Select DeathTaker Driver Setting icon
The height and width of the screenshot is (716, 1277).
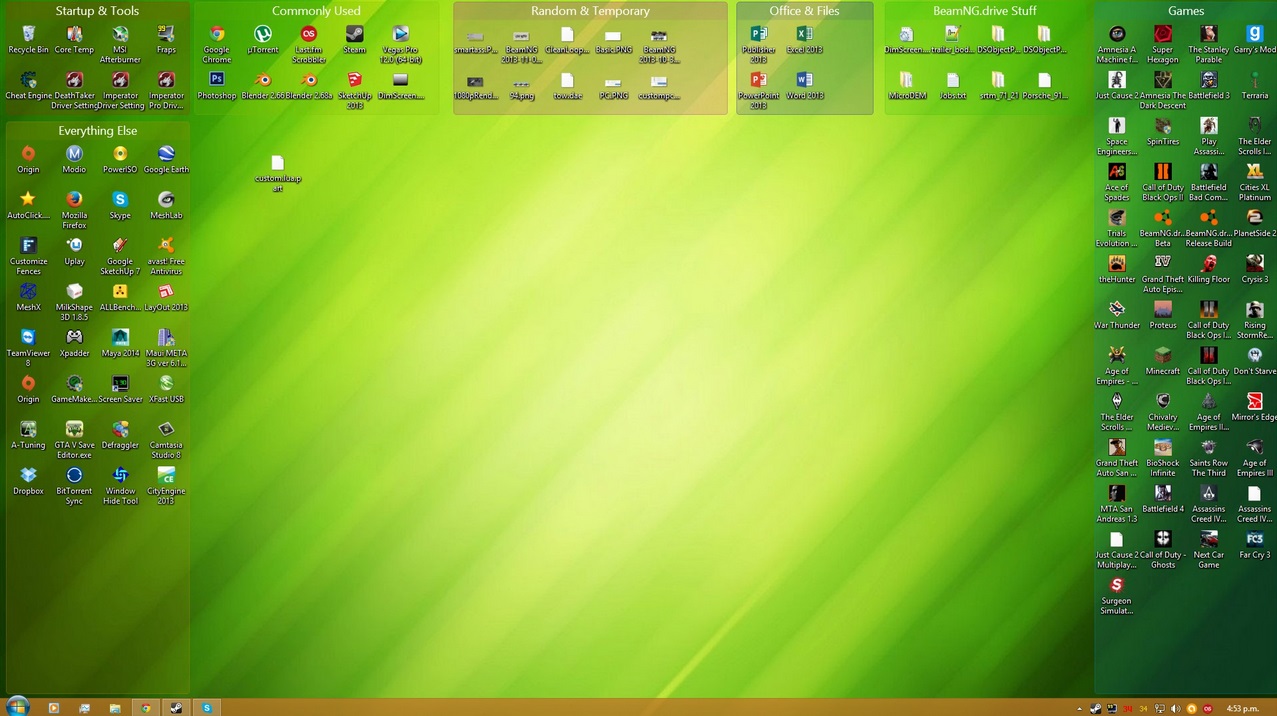coord(74,90)
